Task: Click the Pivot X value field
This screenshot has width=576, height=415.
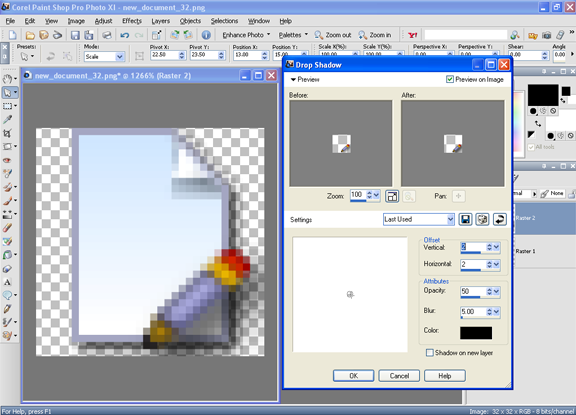Action: (x=164, y=55)
